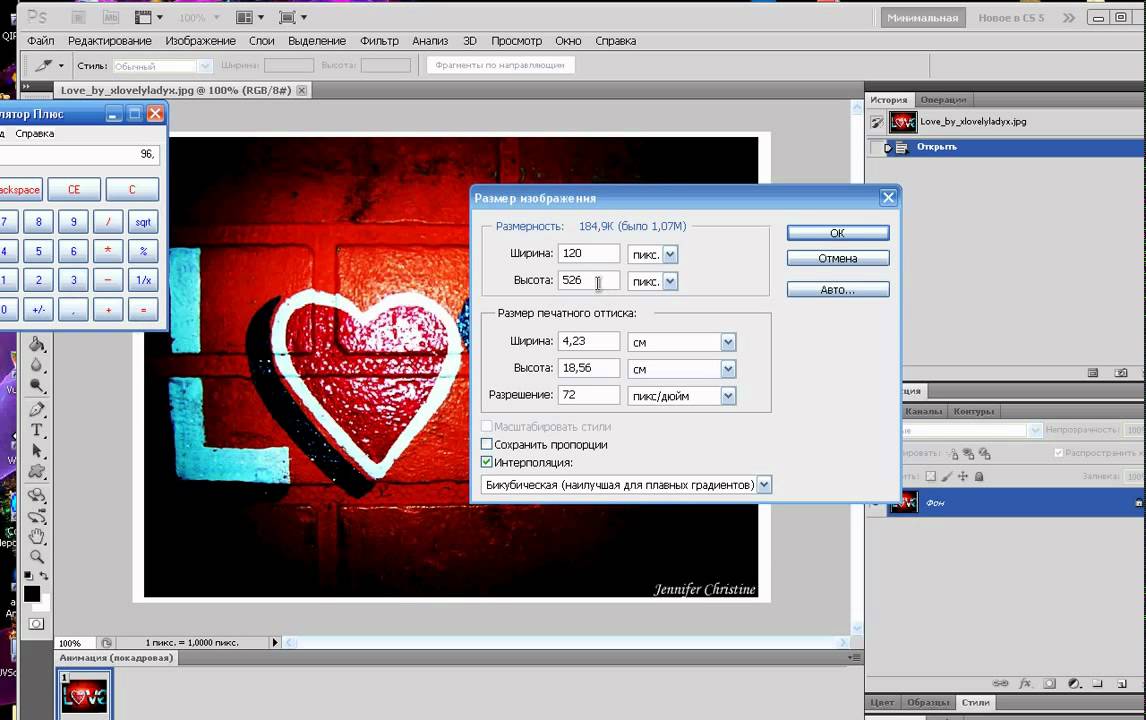This screenshot has width=1146, height=720.
Task: Create a new layer
Action: [x=1121, y=683]
